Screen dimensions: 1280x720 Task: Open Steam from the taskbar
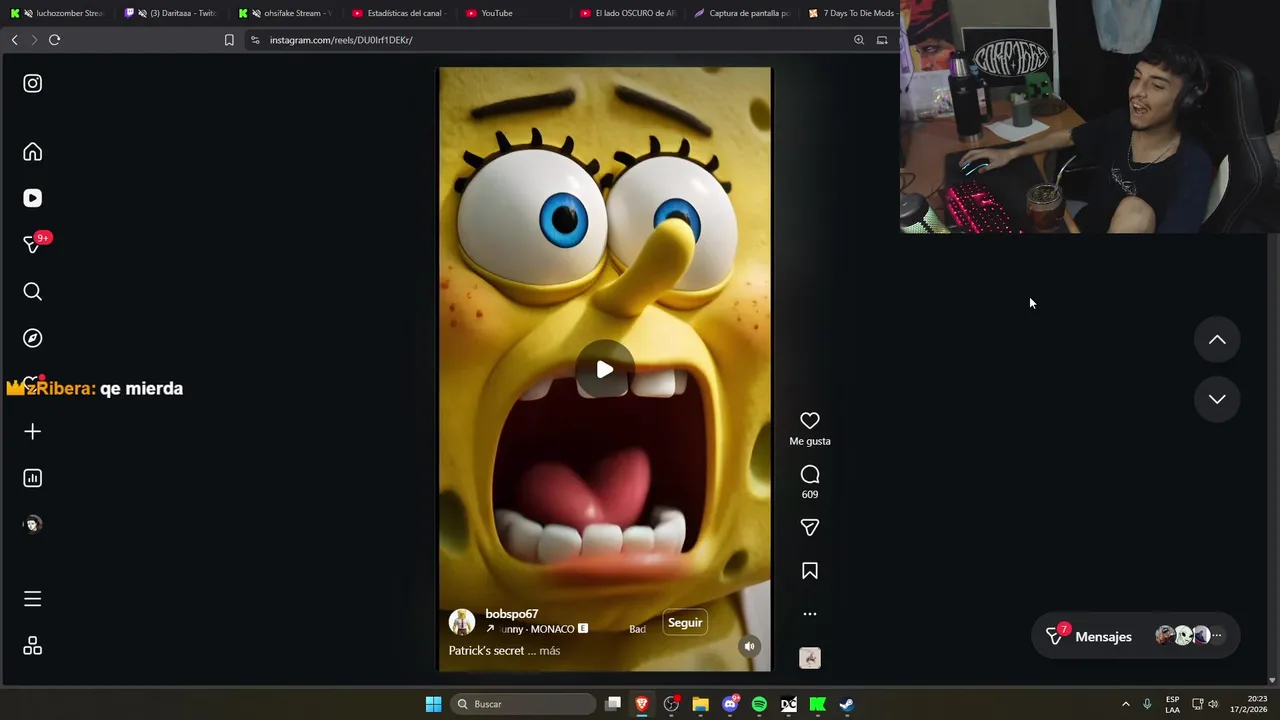[x=846, y=704]
